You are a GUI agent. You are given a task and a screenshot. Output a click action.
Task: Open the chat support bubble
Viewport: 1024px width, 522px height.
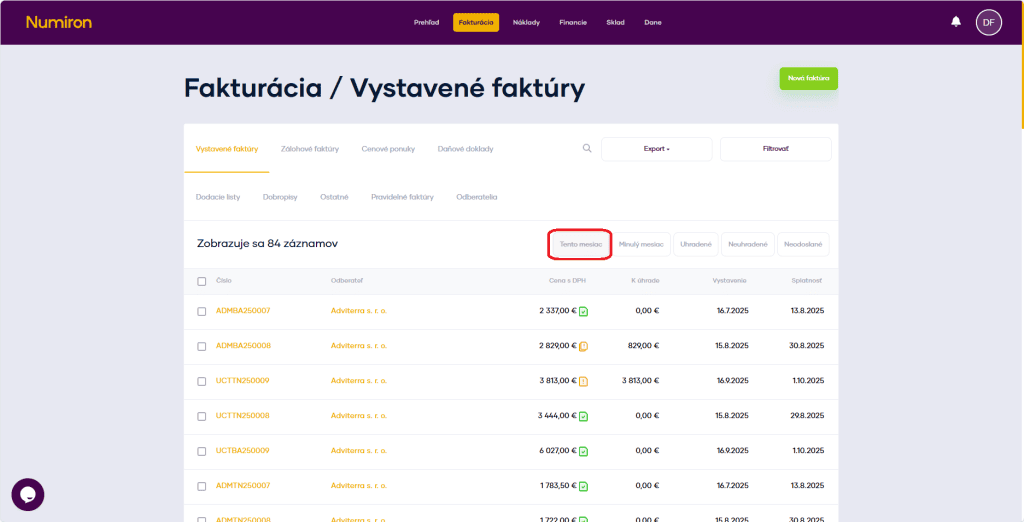point(27,495)
